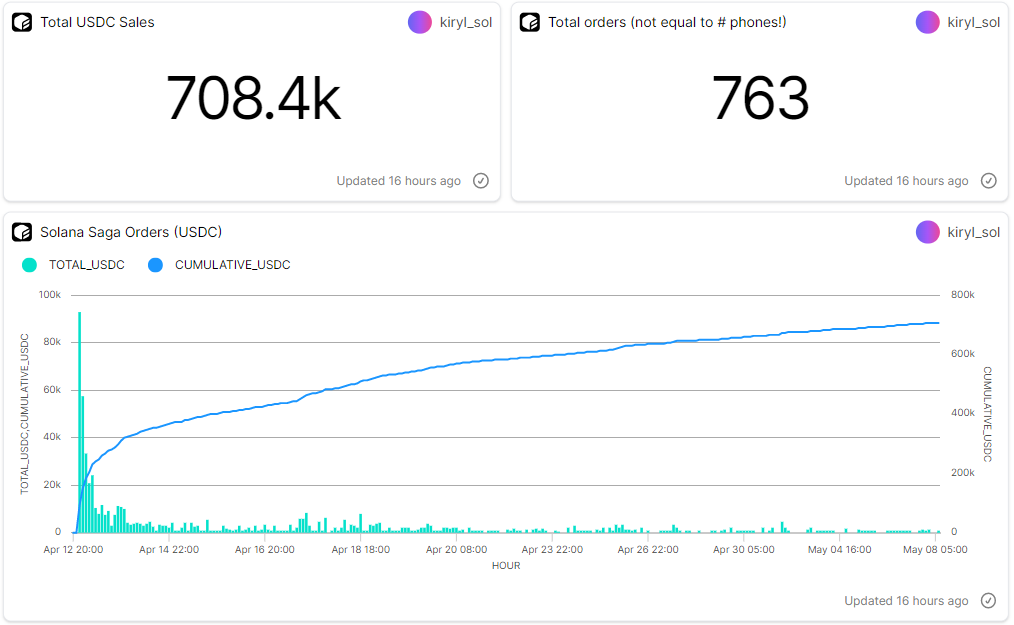Image resolution: width=1014 pixels, height=625 pixels.
Task: Click the left TOTAL_USDC,CUMULATIVE_USDC axis title
Action: coord(25,414)
